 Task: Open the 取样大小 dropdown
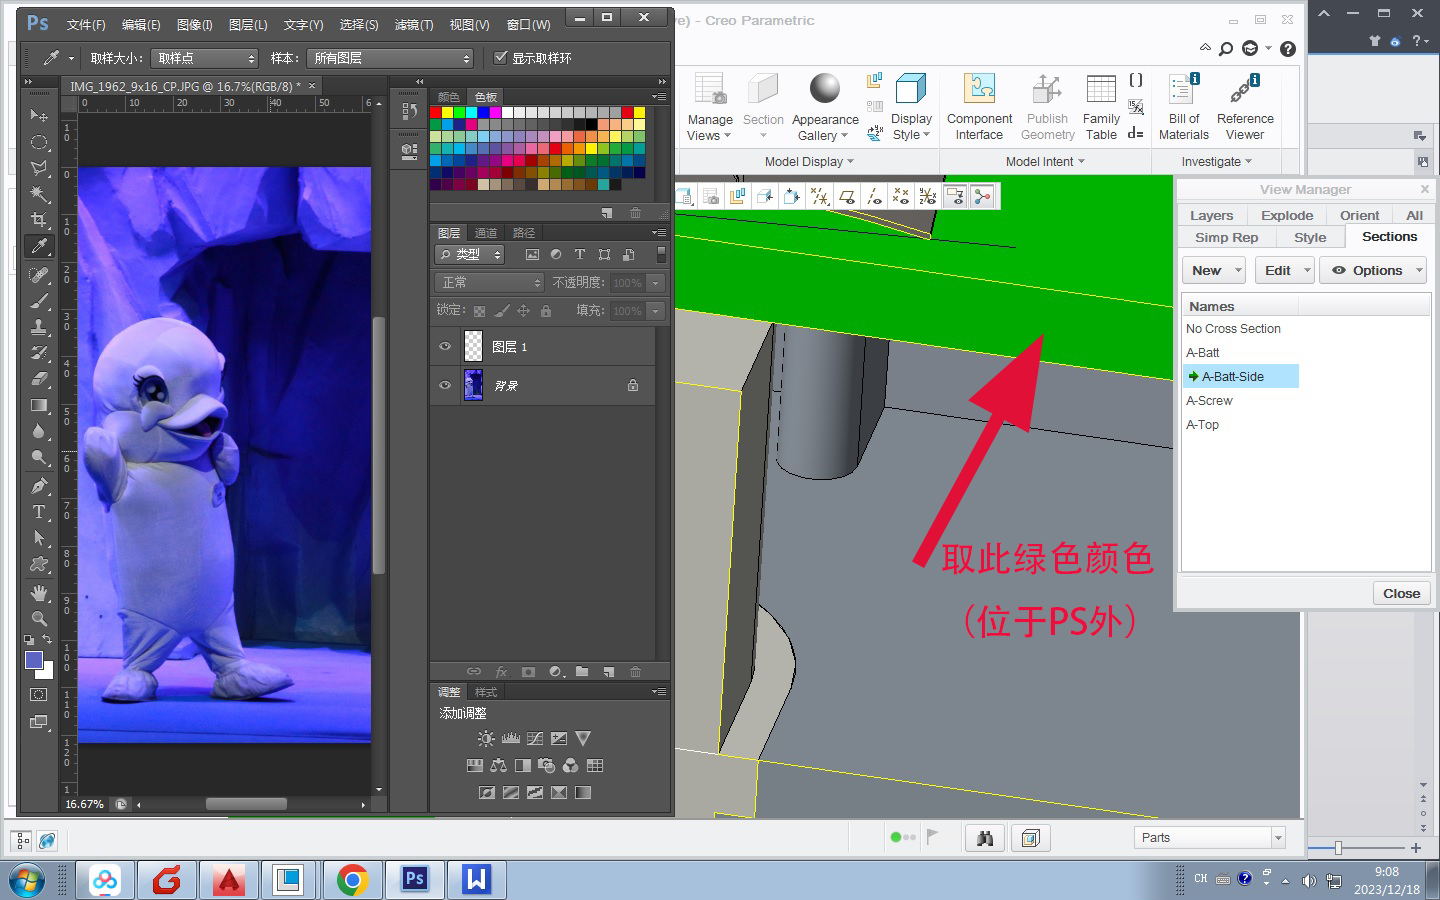click(205, 58)
